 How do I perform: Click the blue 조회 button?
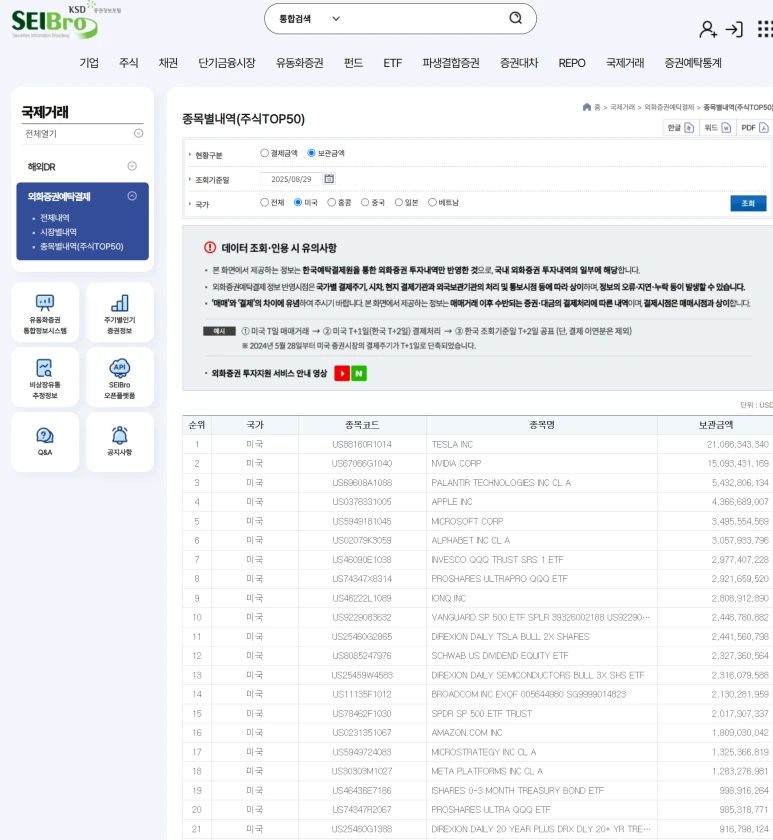coord(748,203)
